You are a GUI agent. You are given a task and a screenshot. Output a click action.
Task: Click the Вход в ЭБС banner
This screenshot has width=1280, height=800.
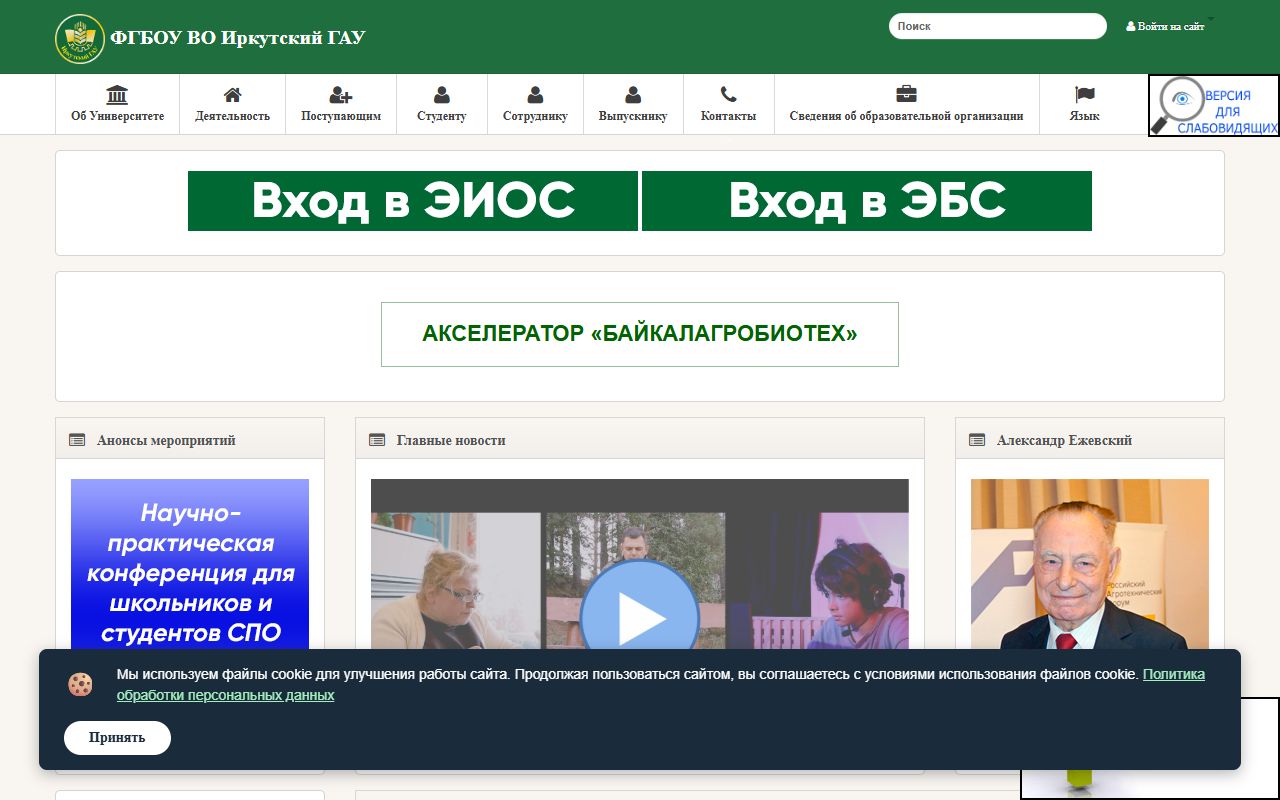pyautogui.click(x=867, y=201)
